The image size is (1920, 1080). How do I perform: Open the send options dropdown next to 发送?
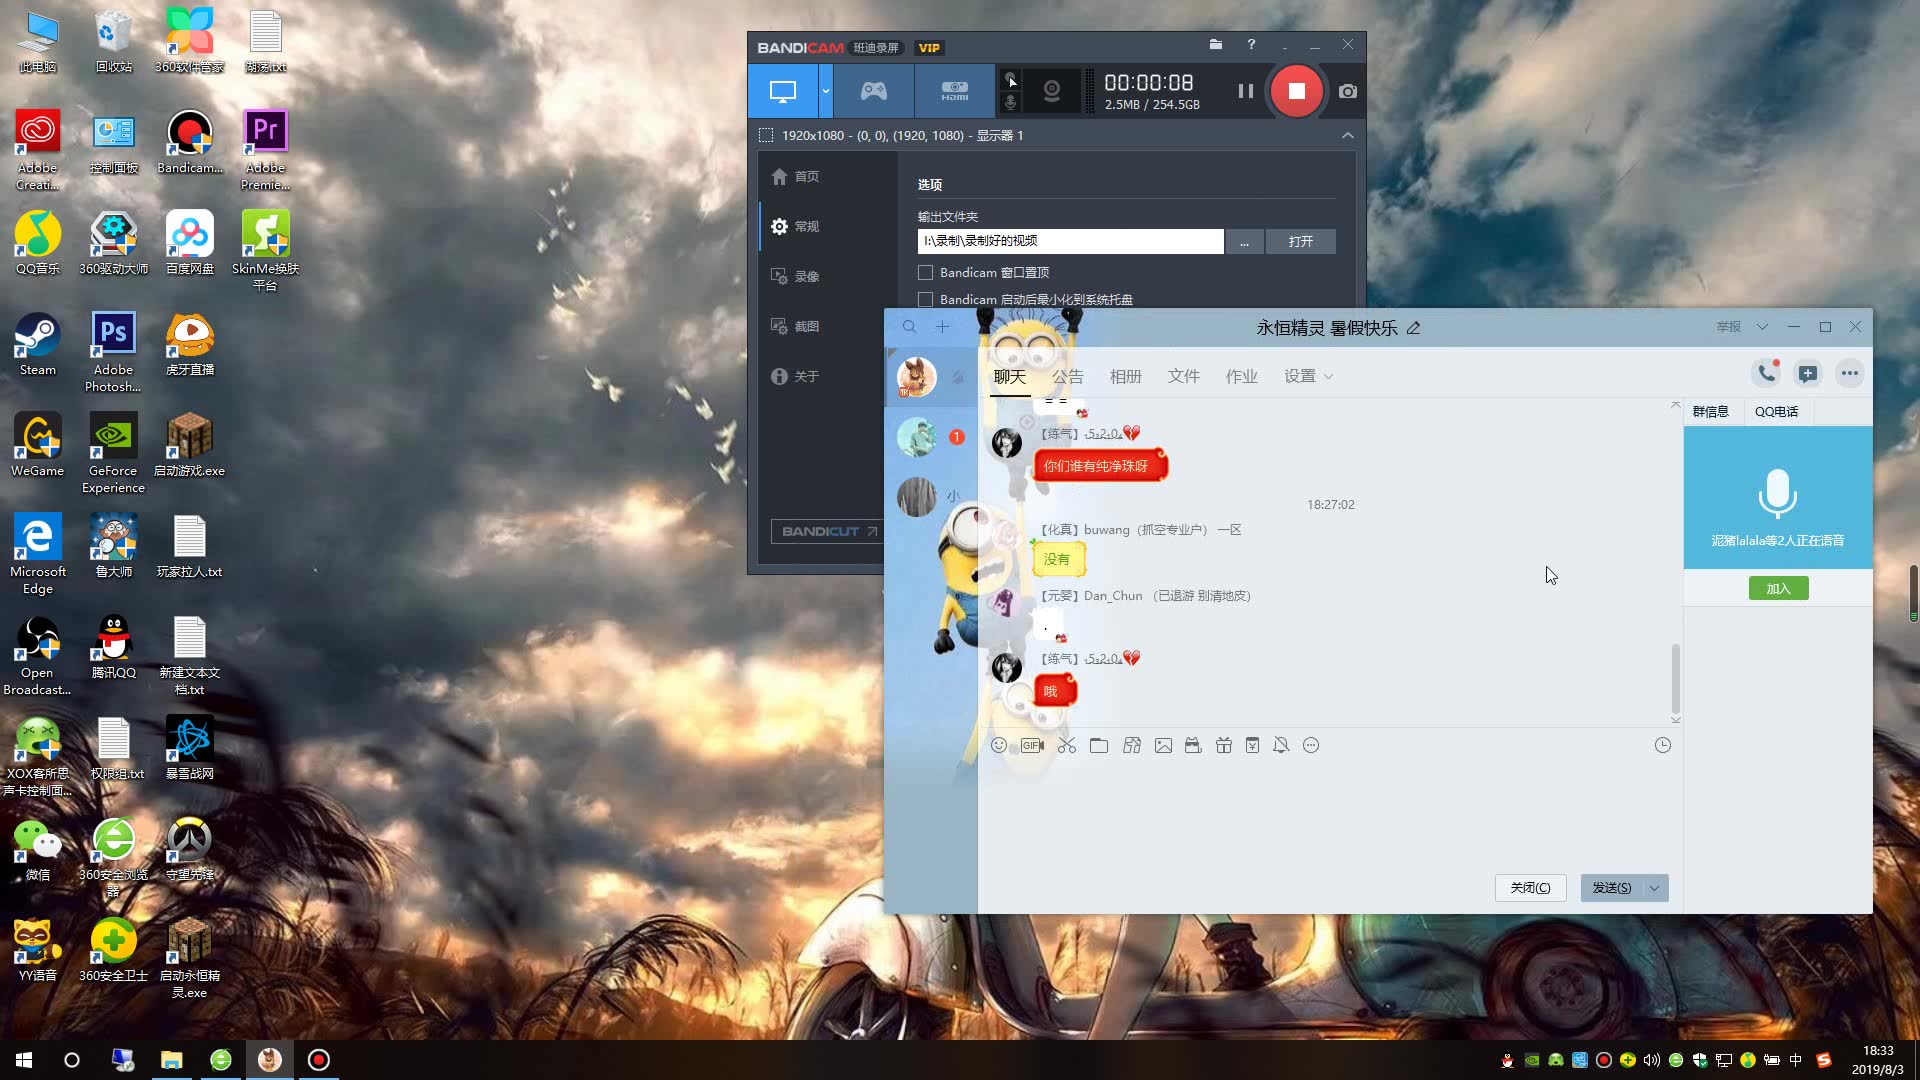[x=1654, y=888]
